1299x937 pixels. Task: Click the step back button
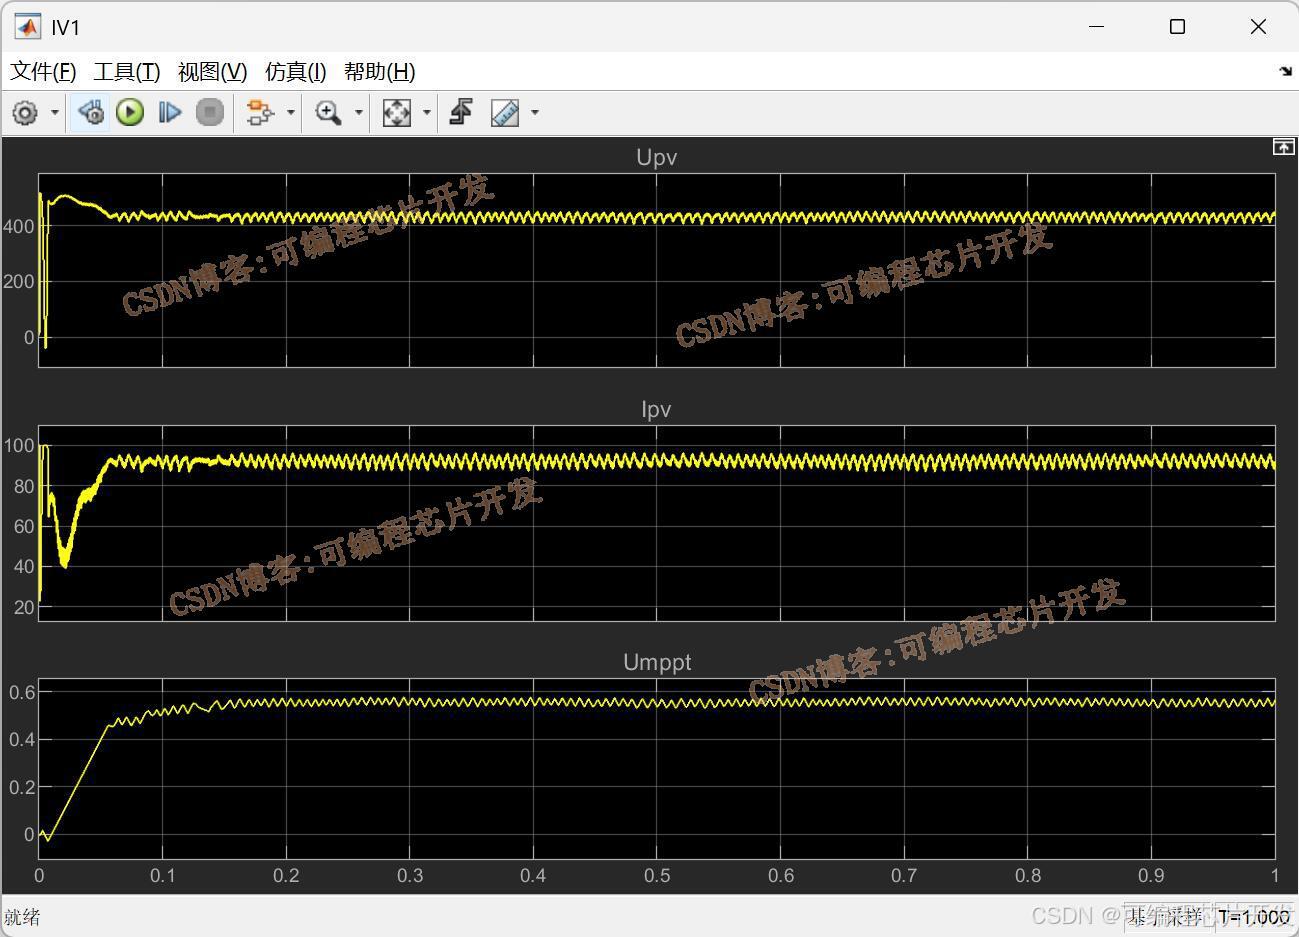click(x=91, y=112)
